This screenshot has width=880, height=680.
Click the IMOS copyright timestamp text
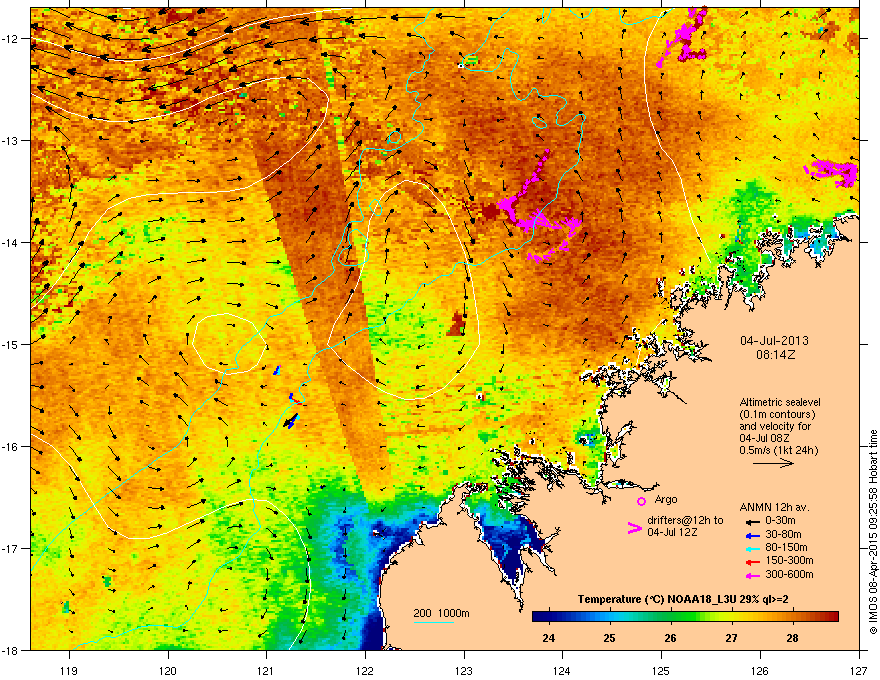pyautogui.click(x=873, y=532)
